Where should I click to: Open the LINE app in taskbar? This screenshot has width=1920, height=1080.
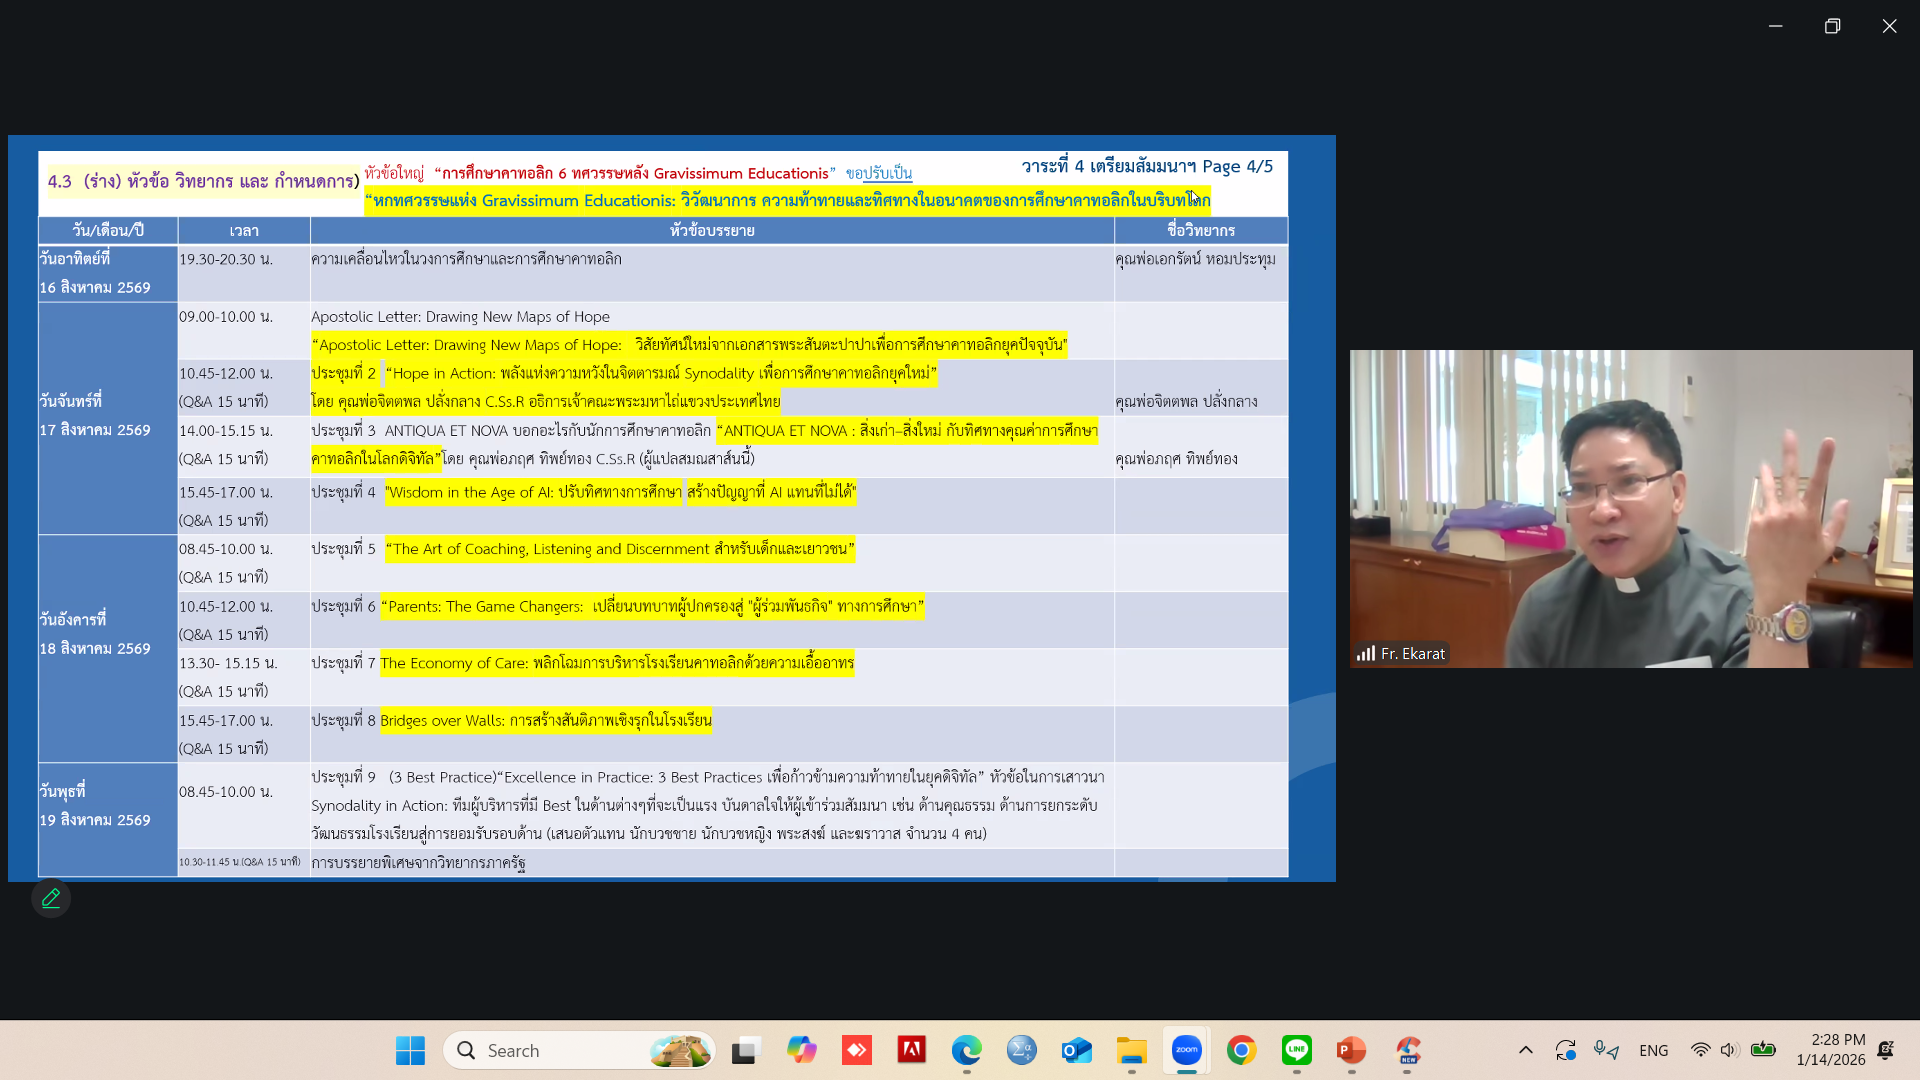[x=1296, y=1050]
